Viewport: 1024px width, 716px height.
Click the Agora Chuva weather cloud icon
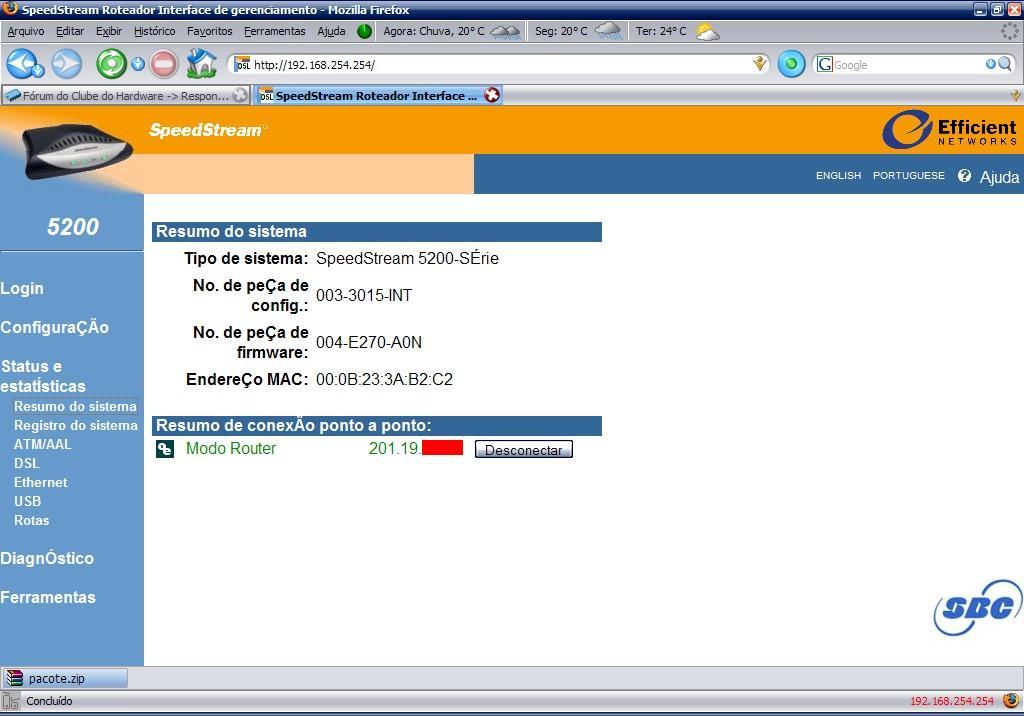(x=505, y=31)
